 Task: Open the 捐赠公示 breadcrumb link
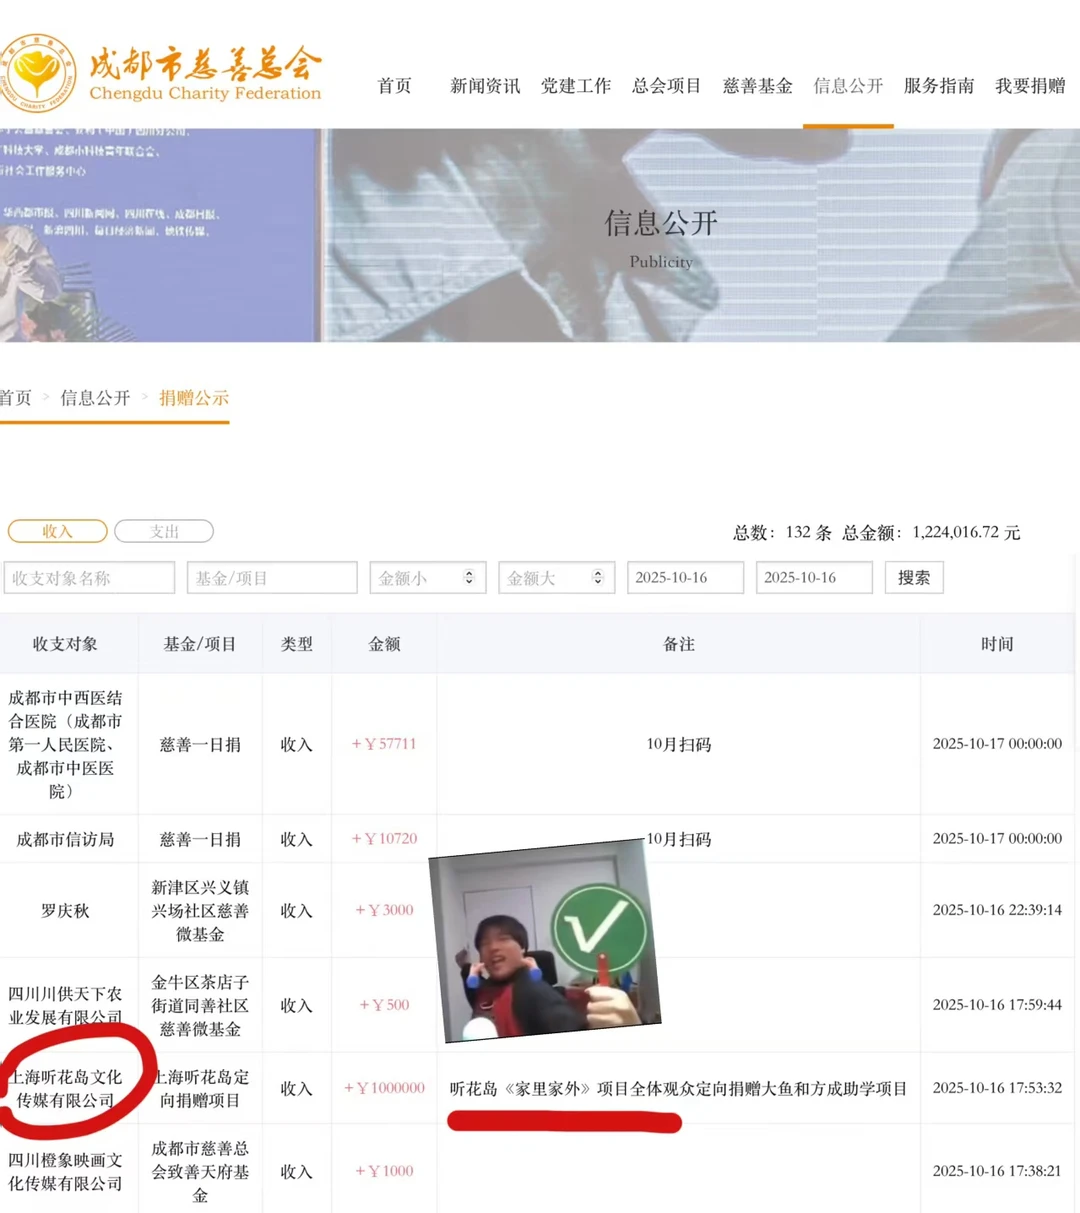pyautogui.click(x=194, y=397)
